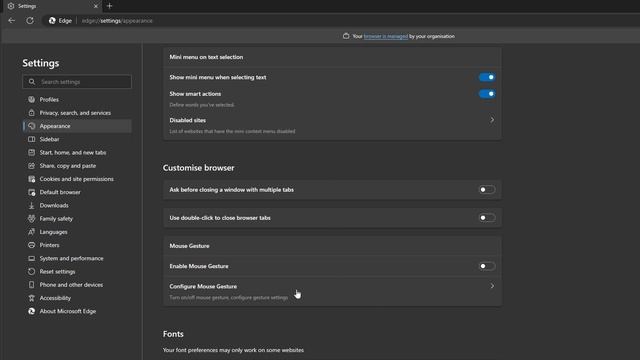Disable the Show smart actions toggle
Image resolution: width=640 pixels, height=360 pixels.
point(487,94)
